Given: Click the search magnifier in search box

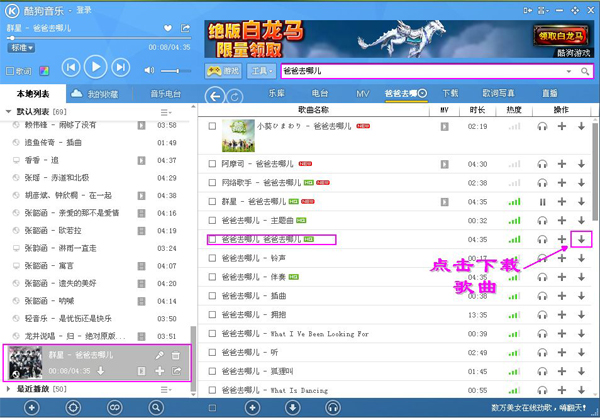Looking at the screenshot, I should [585, 71].
